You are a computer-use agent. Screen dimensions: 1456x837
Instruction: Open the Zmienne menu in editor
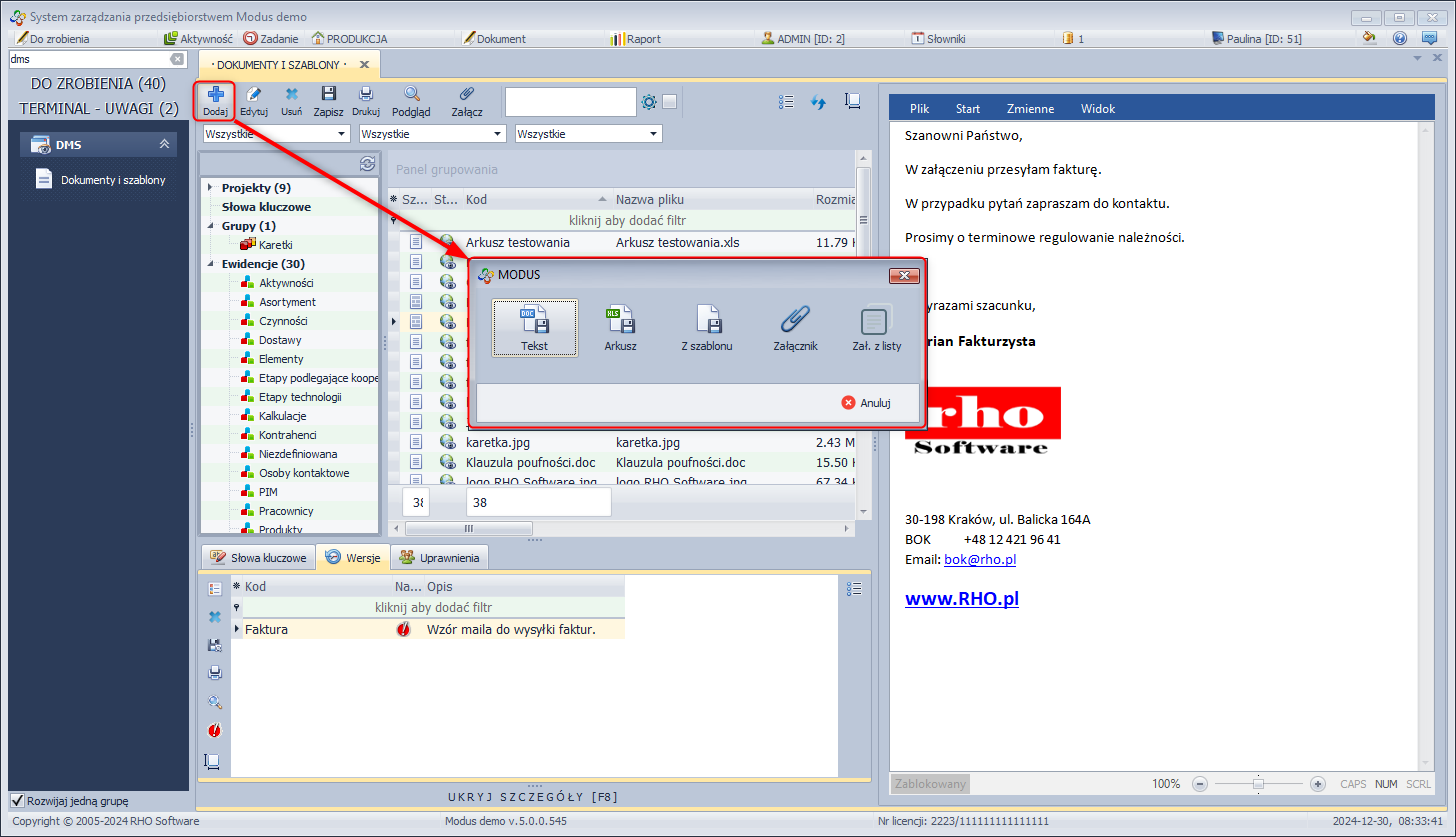pos(1029,108)
